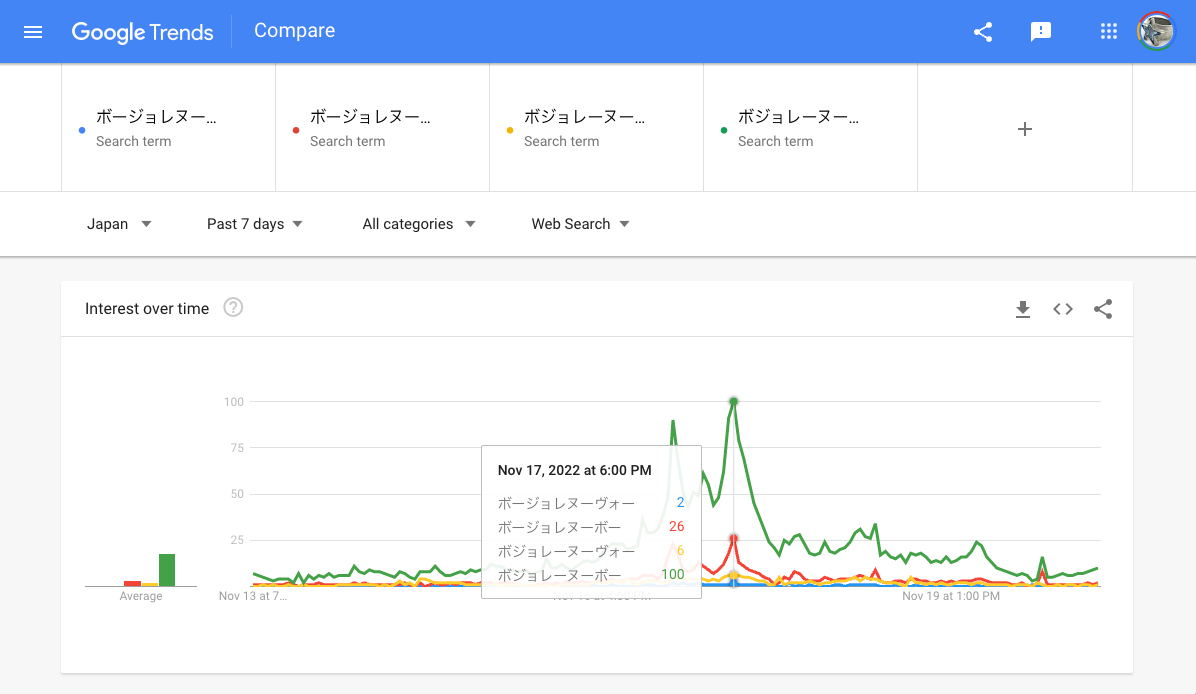Select the yellow-dot third search term
The image size is (1196, 694).
pyautogui.click(x=584, y=127)
